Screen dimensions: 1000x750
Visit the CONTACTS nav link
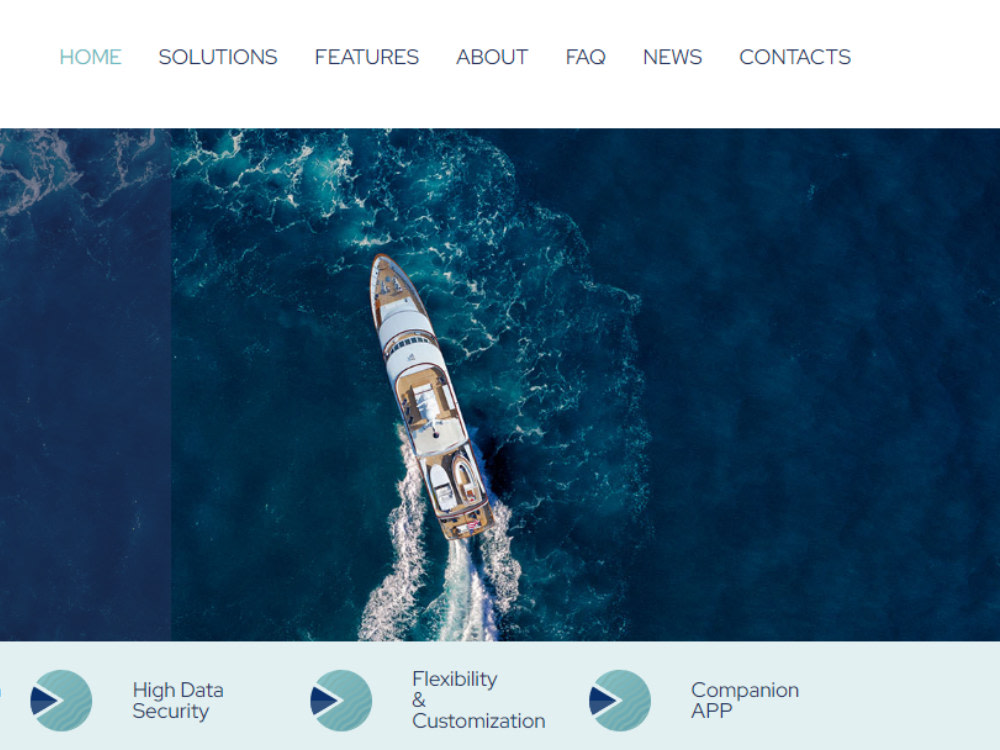(795, 57)
